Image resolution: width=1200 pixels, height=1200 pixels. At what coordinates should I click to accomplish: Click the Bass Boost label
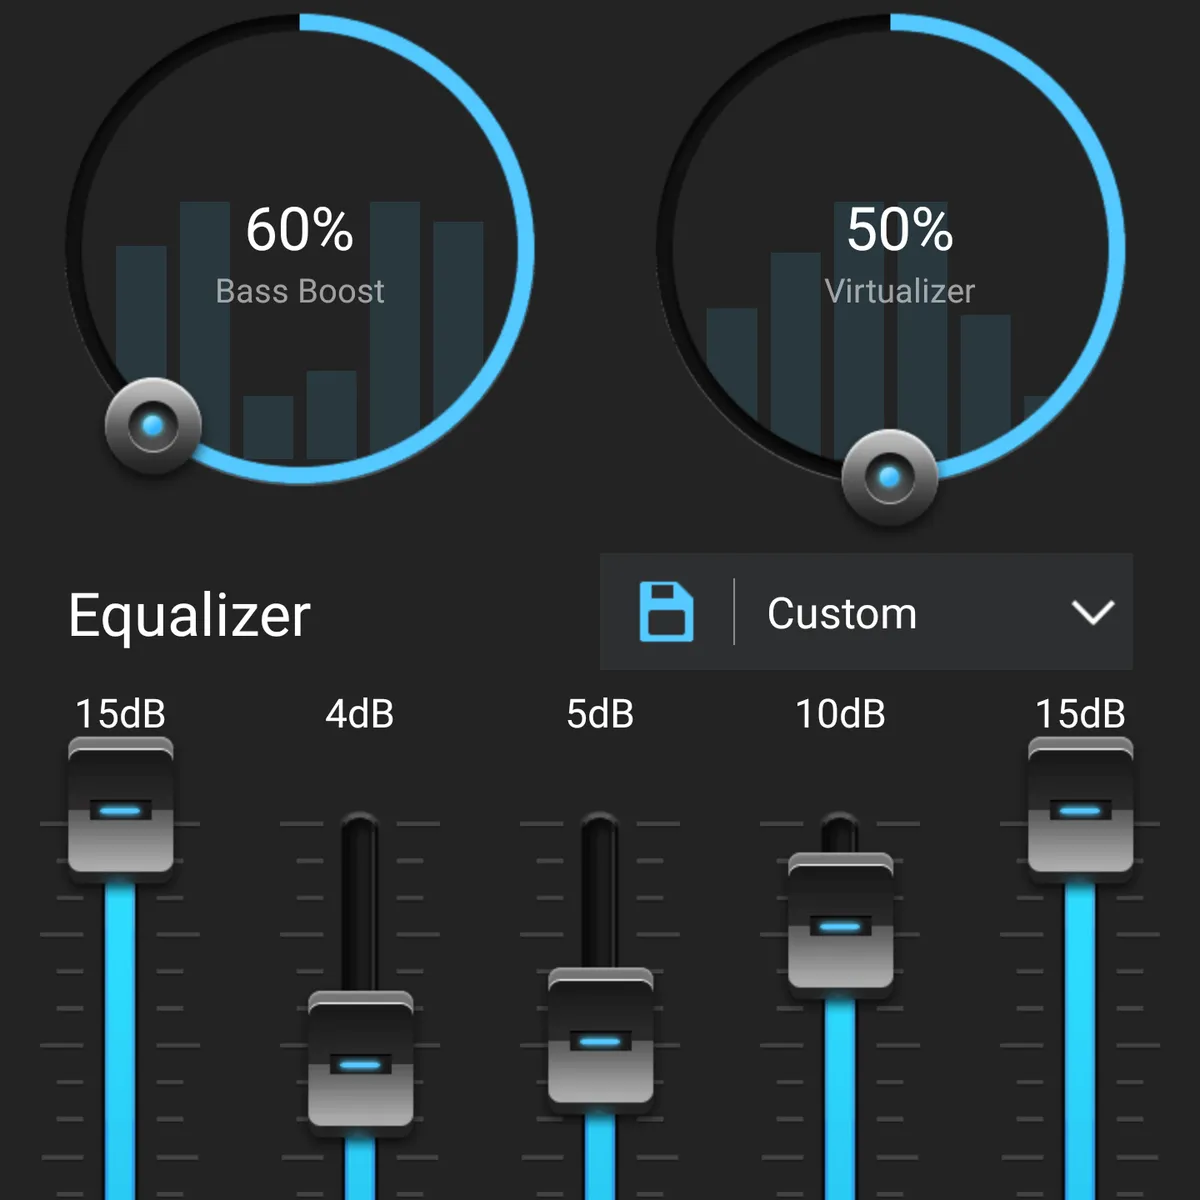tap(300, 291)
